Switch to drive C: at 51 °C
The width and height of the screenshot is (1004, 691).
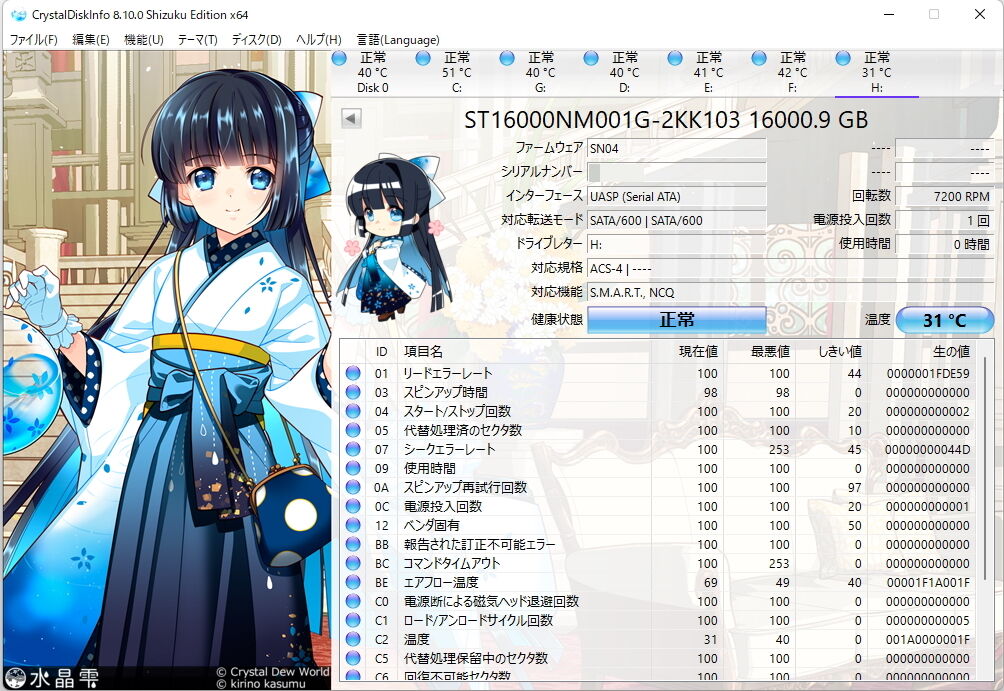click(x=457, y=72)
